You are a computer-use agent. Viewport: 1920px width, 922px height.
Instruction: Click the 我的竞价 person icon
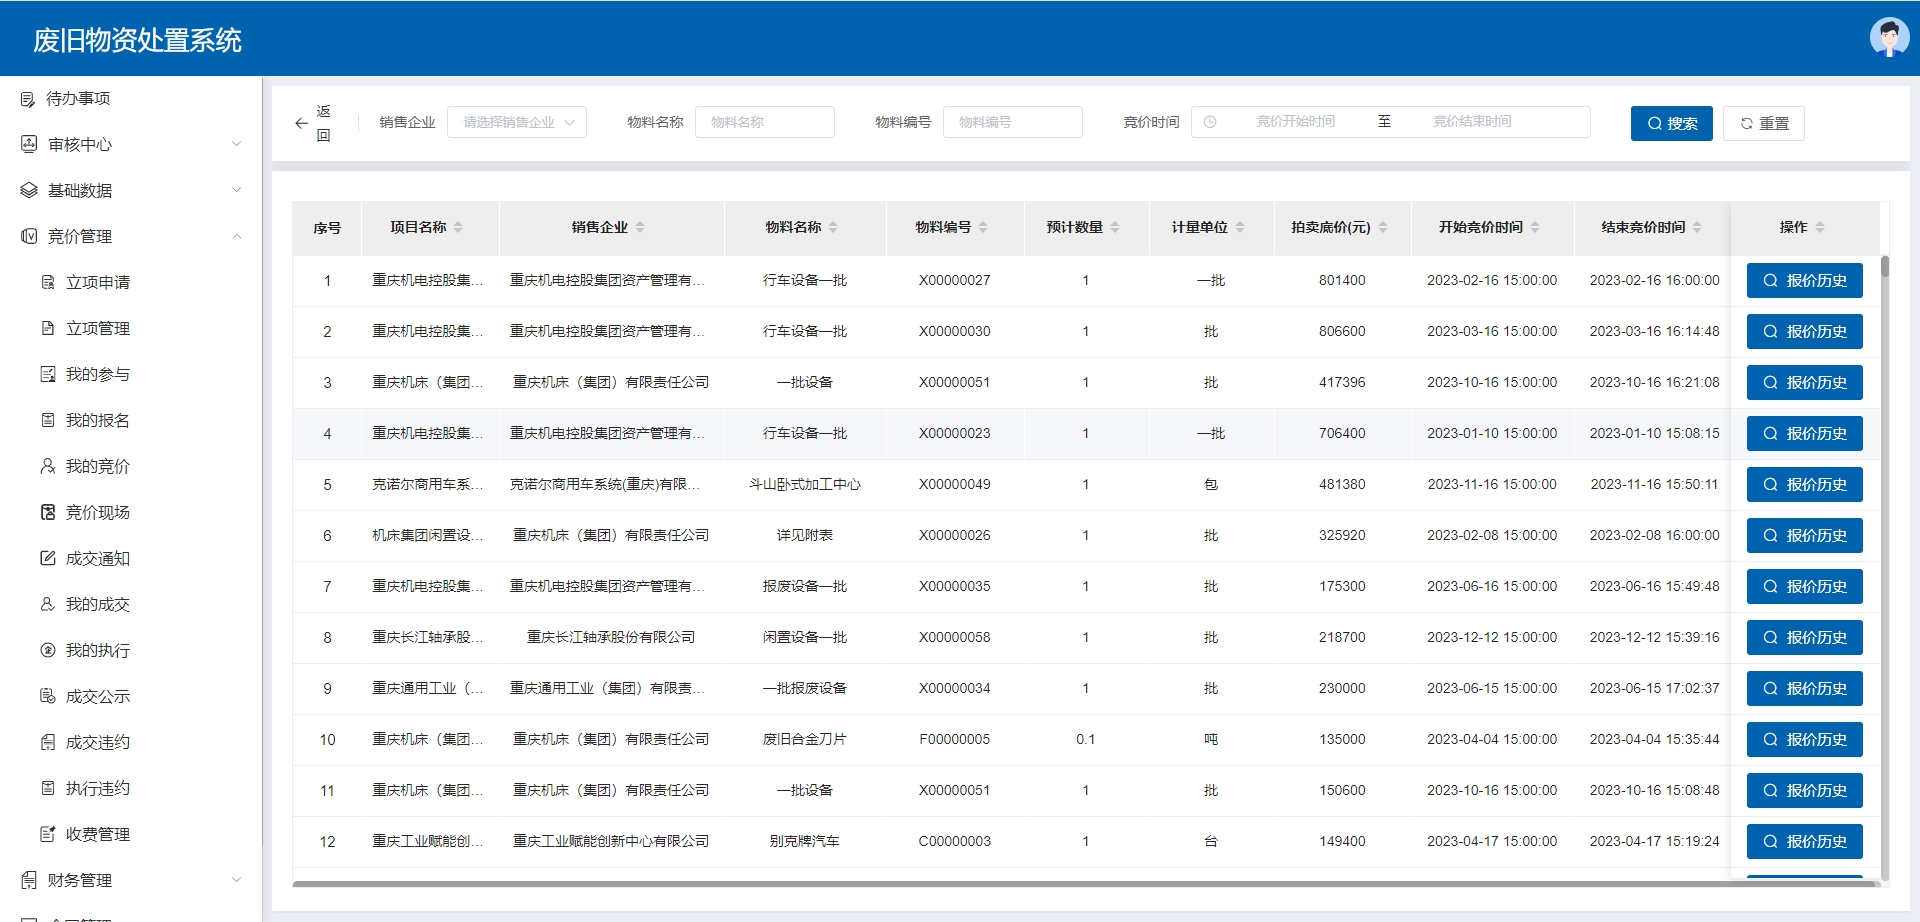tap(48, 466)
